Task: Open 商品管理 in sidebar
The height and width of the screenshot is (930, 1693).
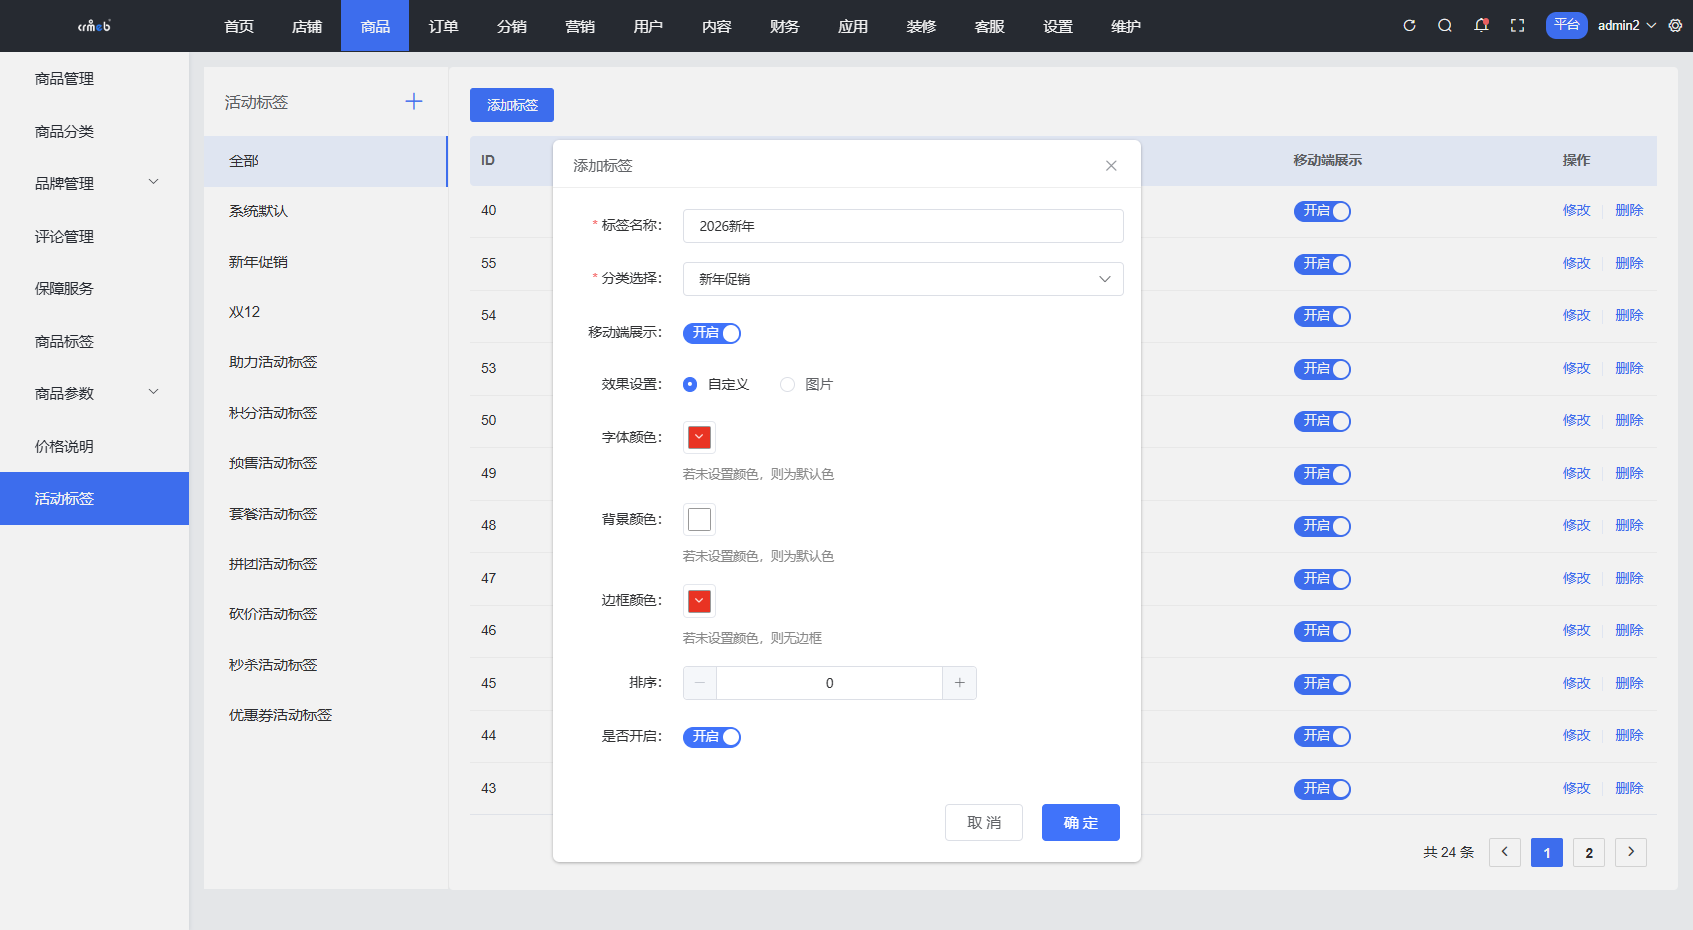Action: coord(94,78)
